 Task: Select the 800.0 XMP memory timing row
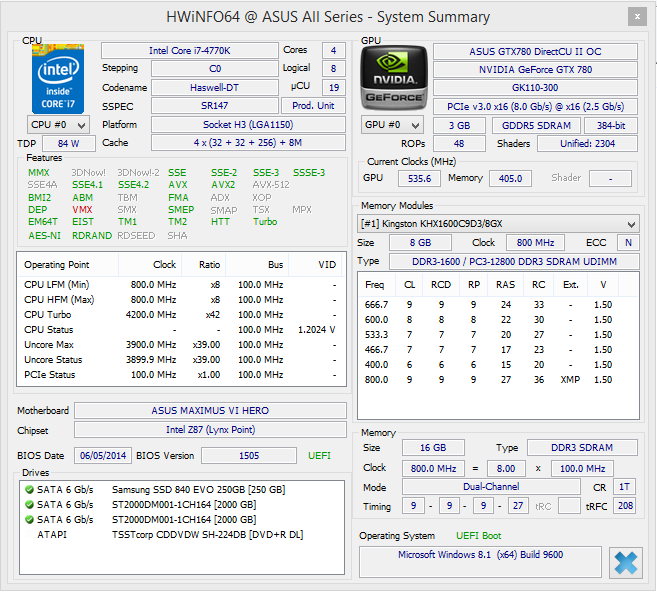(x=498, y=380)
